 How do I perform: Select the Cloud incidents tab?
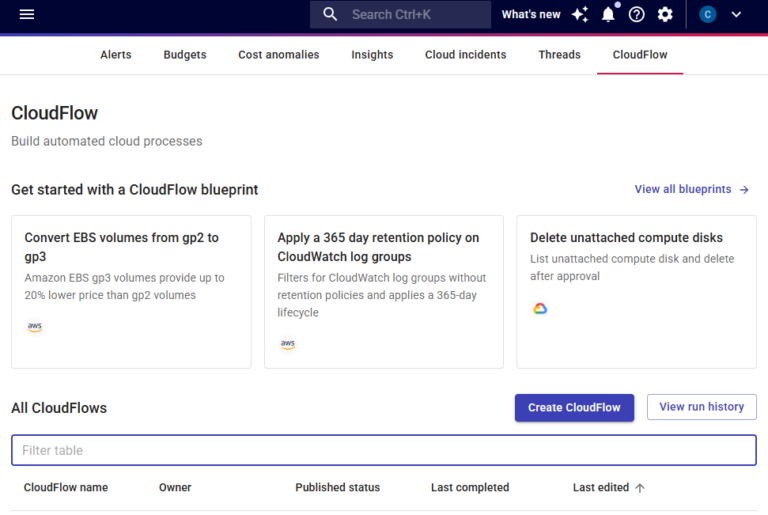click(x=465, y=55)
